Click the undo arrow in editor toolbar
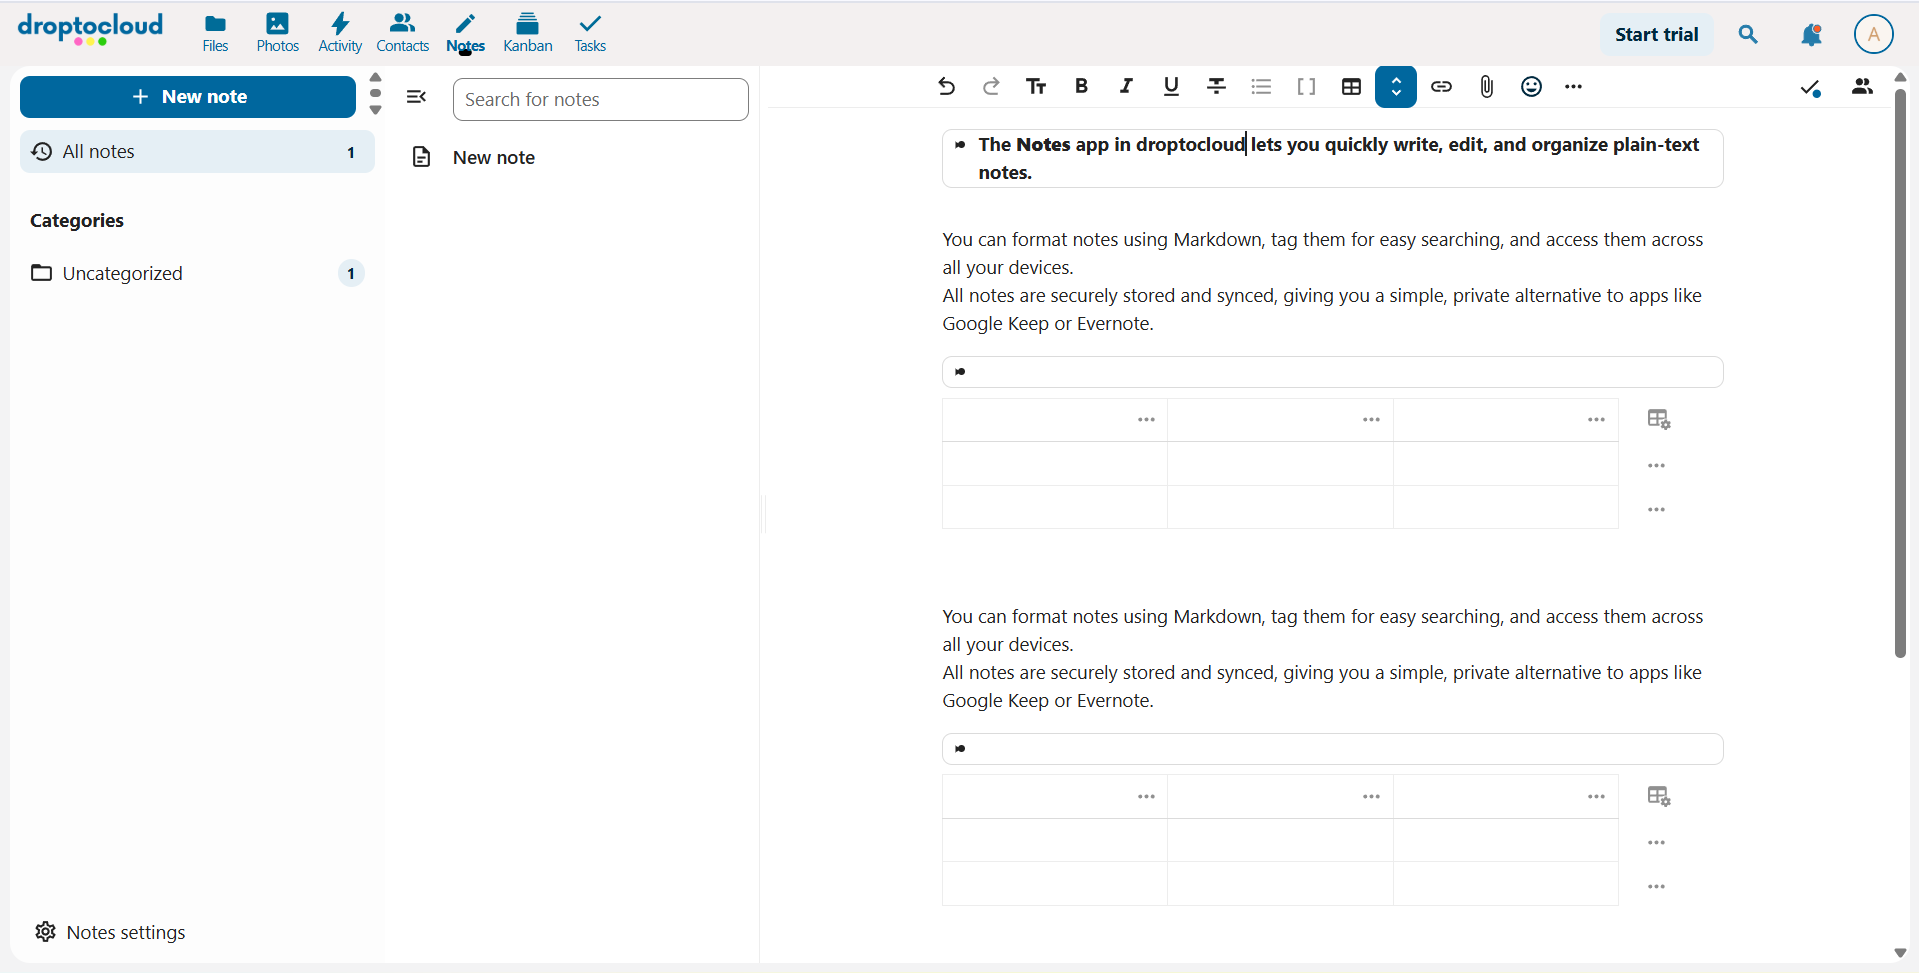The width and height of the screenshot is (1919, 973). (x=946, y=87)
